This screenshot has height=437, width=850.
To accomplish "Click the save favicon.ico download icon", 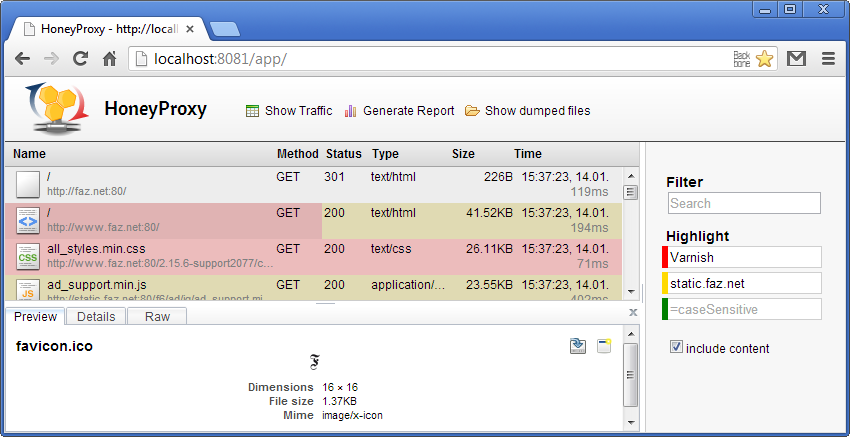I will click(578, 346).
